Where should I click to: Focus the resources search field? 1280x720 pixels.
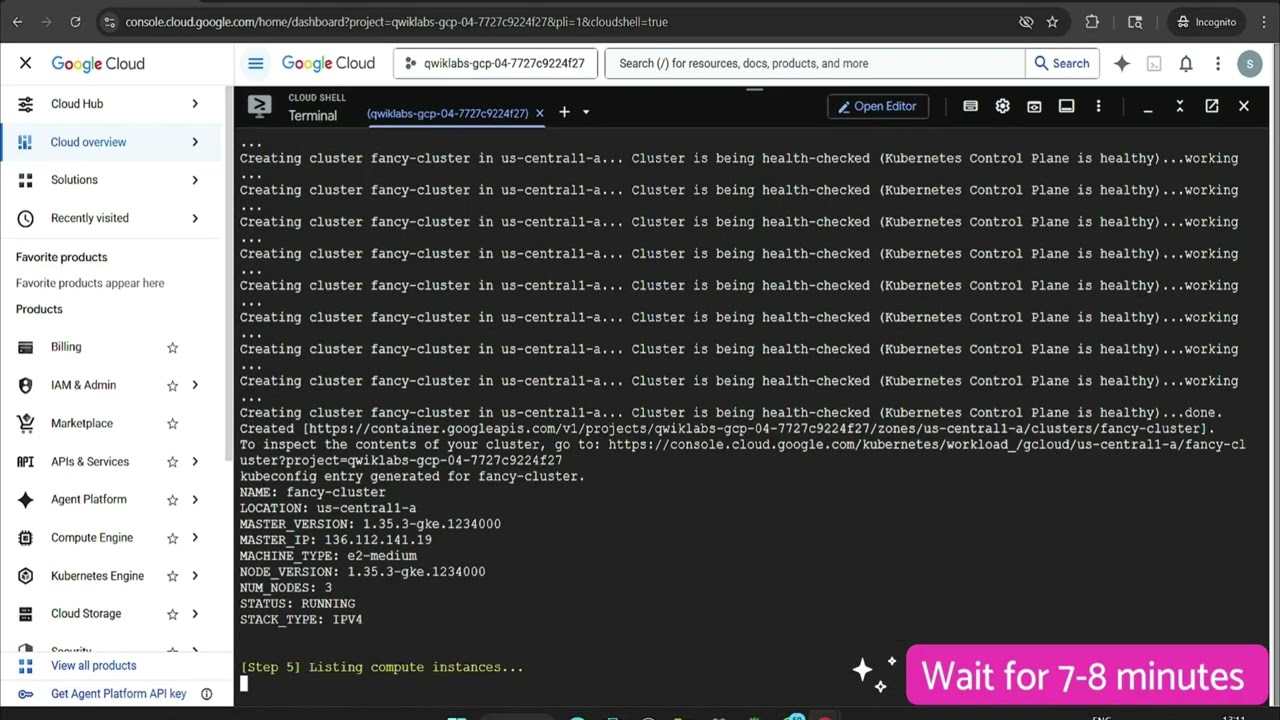point(815,63)
